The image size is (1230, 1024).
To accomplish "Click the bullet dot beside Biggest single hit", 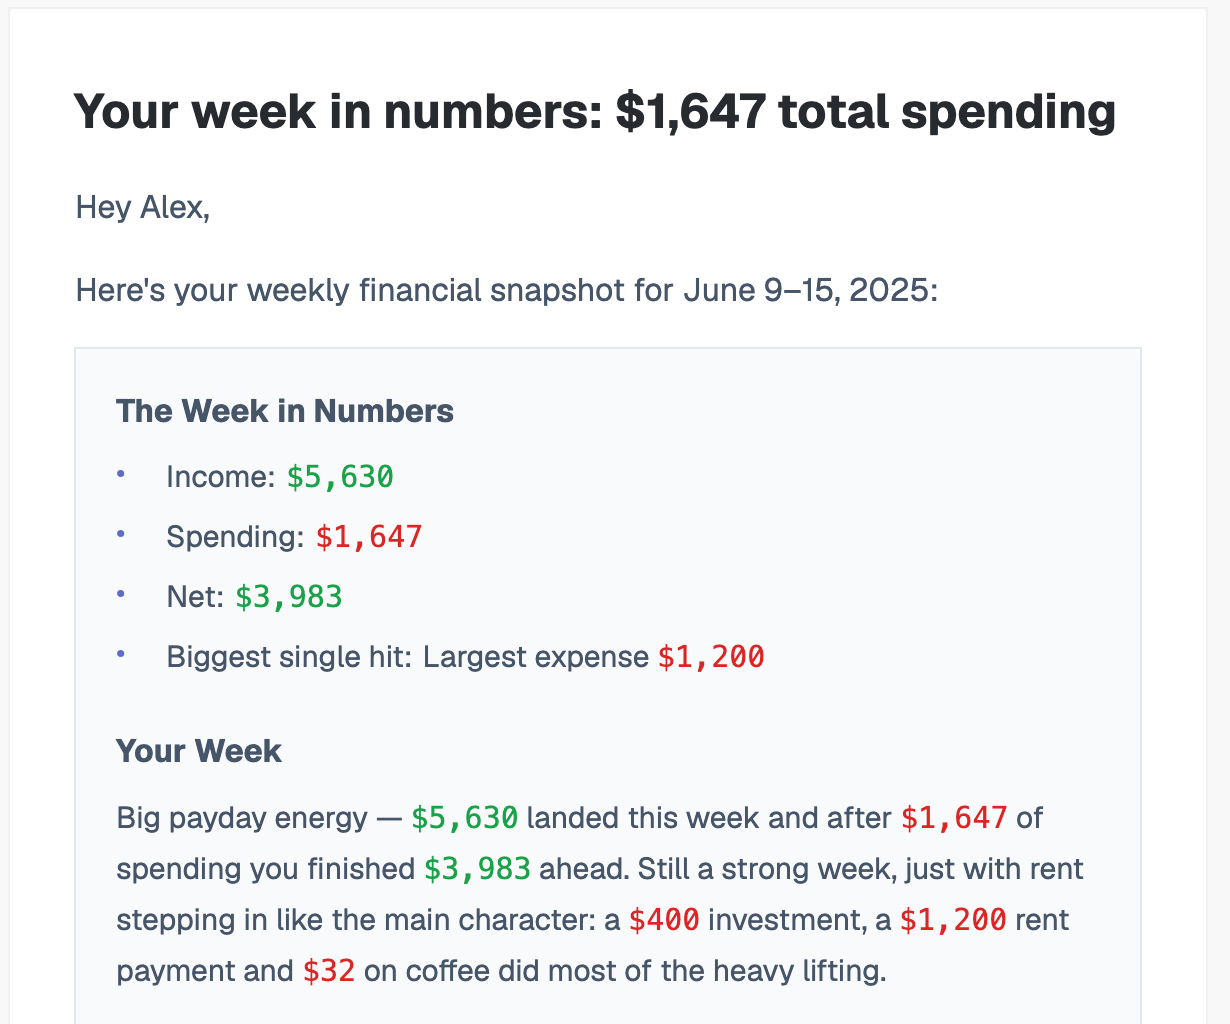I will [x=121, y=654].
